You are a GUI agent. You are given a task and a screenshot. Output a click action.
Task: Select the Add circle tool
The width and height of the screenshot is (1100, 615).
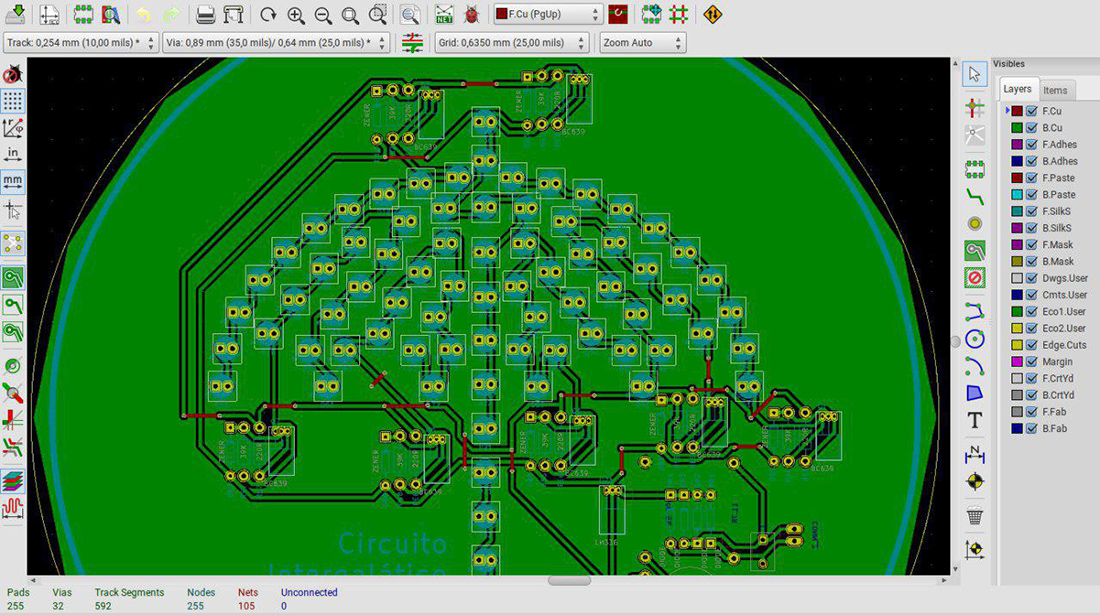pos(974,339)
